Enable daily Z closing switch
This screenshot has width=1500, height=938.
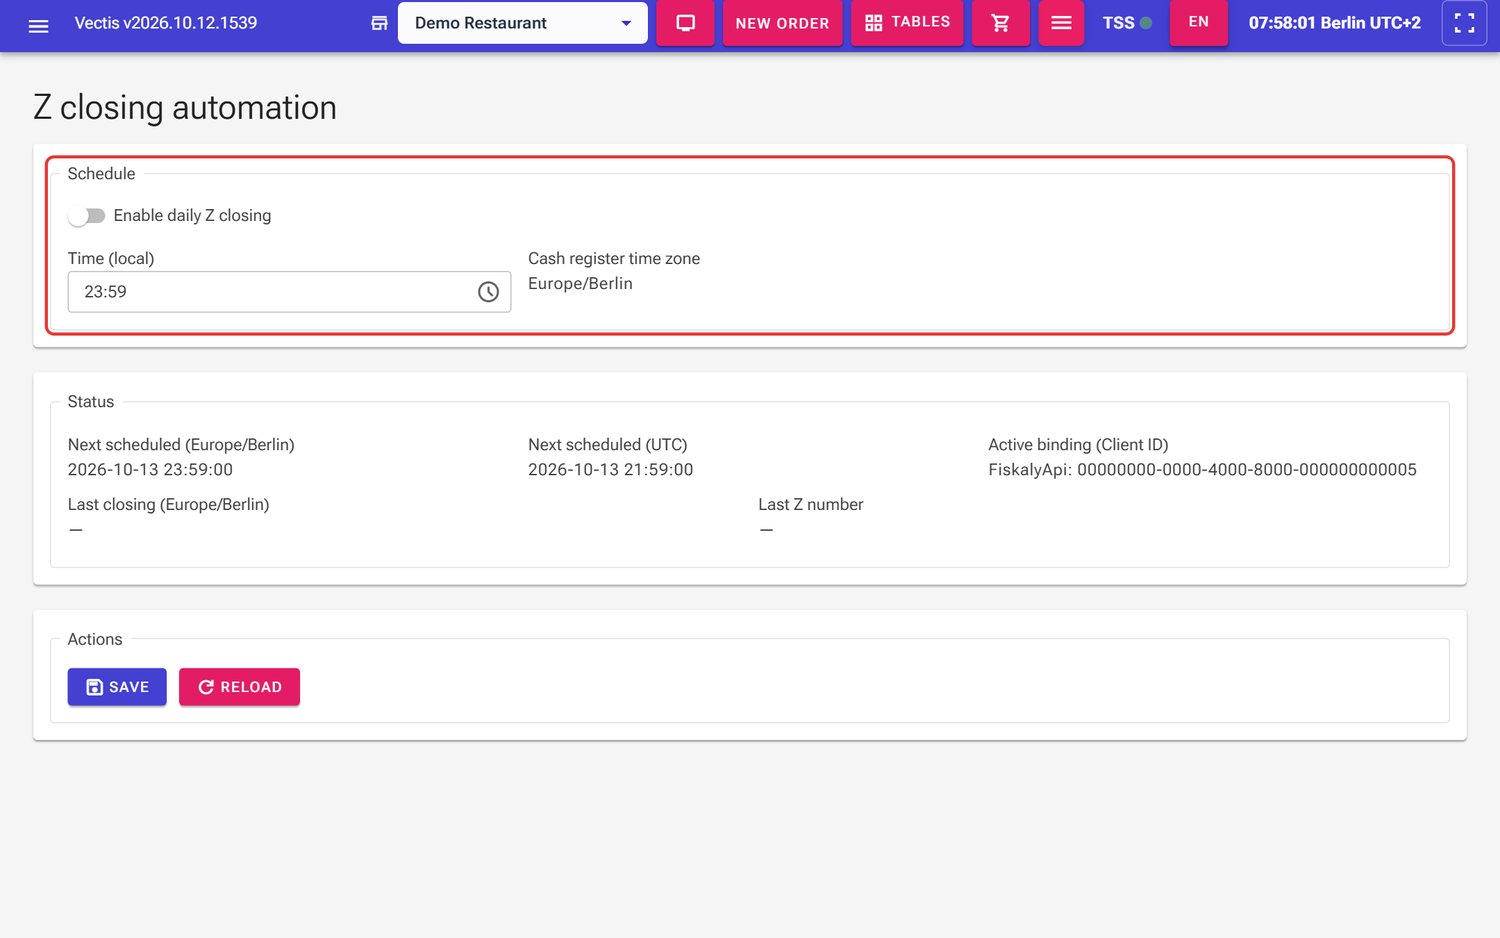(x=86, y=216)
